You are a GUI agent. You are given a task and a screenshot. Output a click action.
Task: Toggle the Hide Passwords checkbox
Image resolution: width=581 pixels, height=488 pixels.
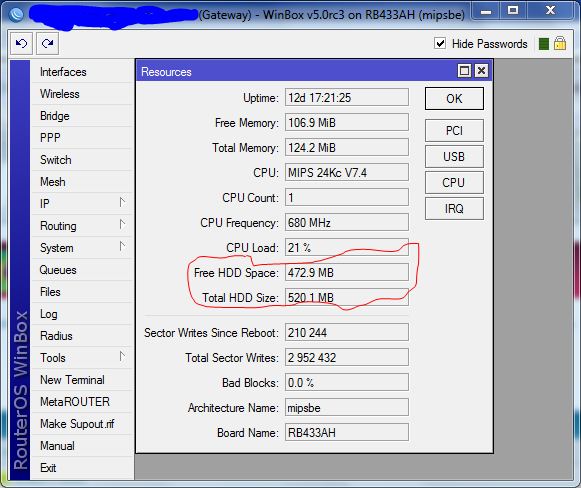(440, 43)
